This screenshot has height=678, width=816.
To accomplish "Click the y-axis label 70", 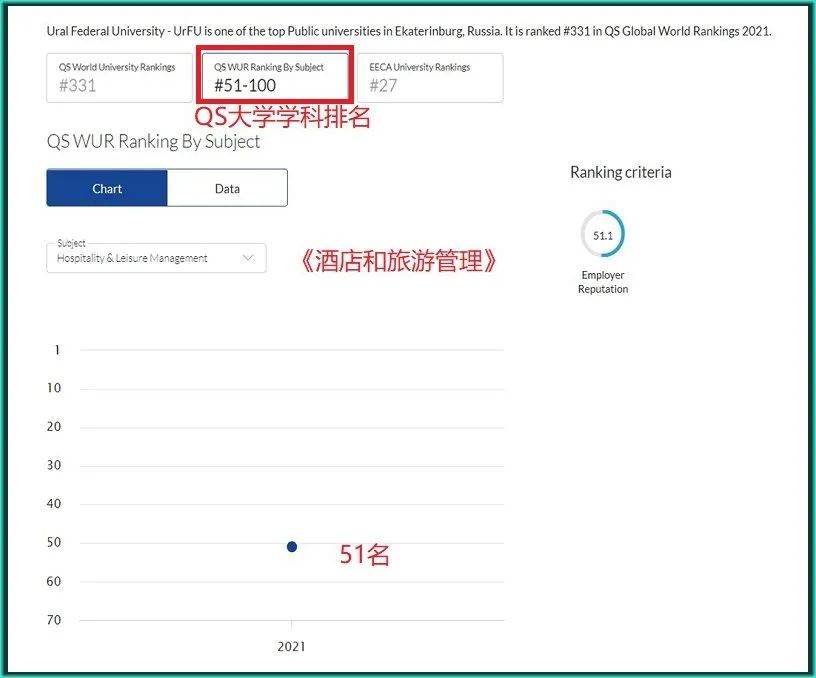I will click(x=54, y=620).
